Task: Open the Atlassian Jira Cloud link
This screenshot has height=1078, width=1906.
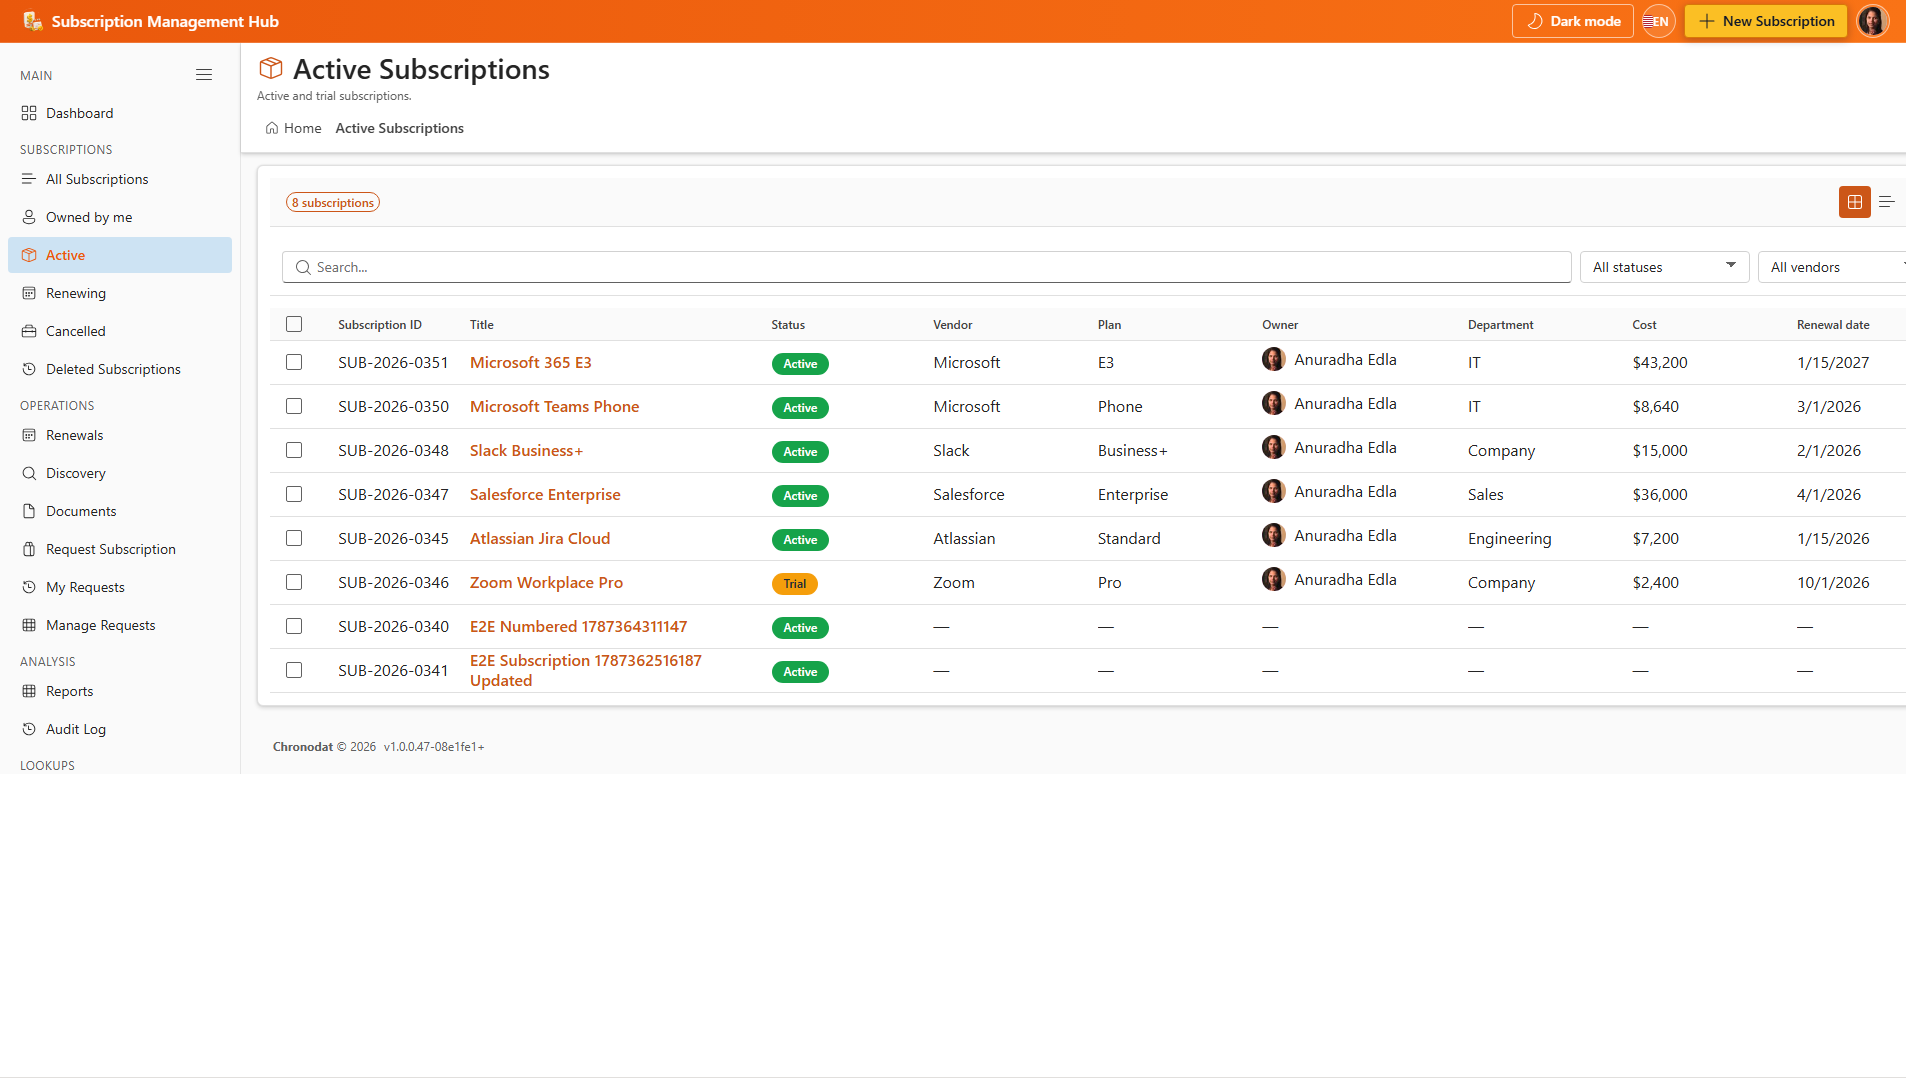Action: pyautogui.click(x=540, y=538)
